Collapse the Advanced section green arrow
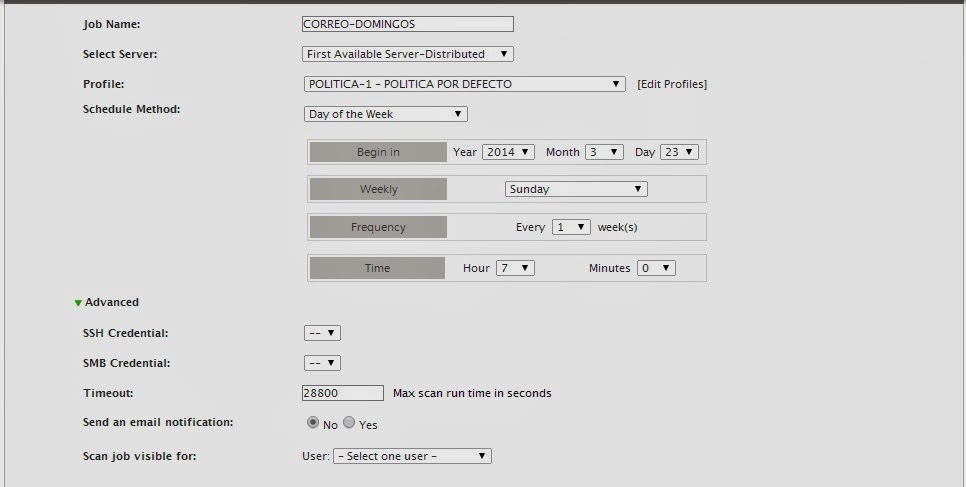This screenshot has height=487, width=966. pyautogui.click(x=78, y=303)
